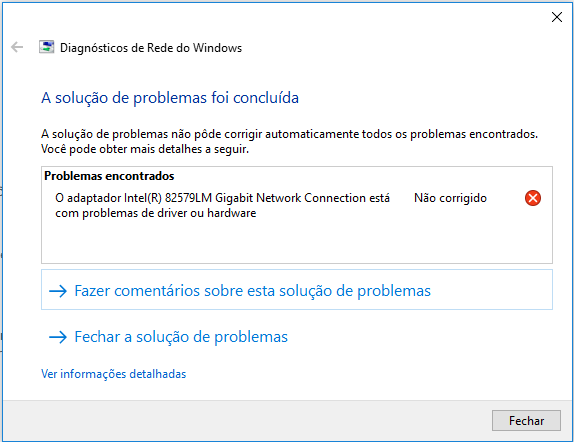Screen dimensions: 574x442
Task: Select the Não corrigido status text
Action: point(450,198)
